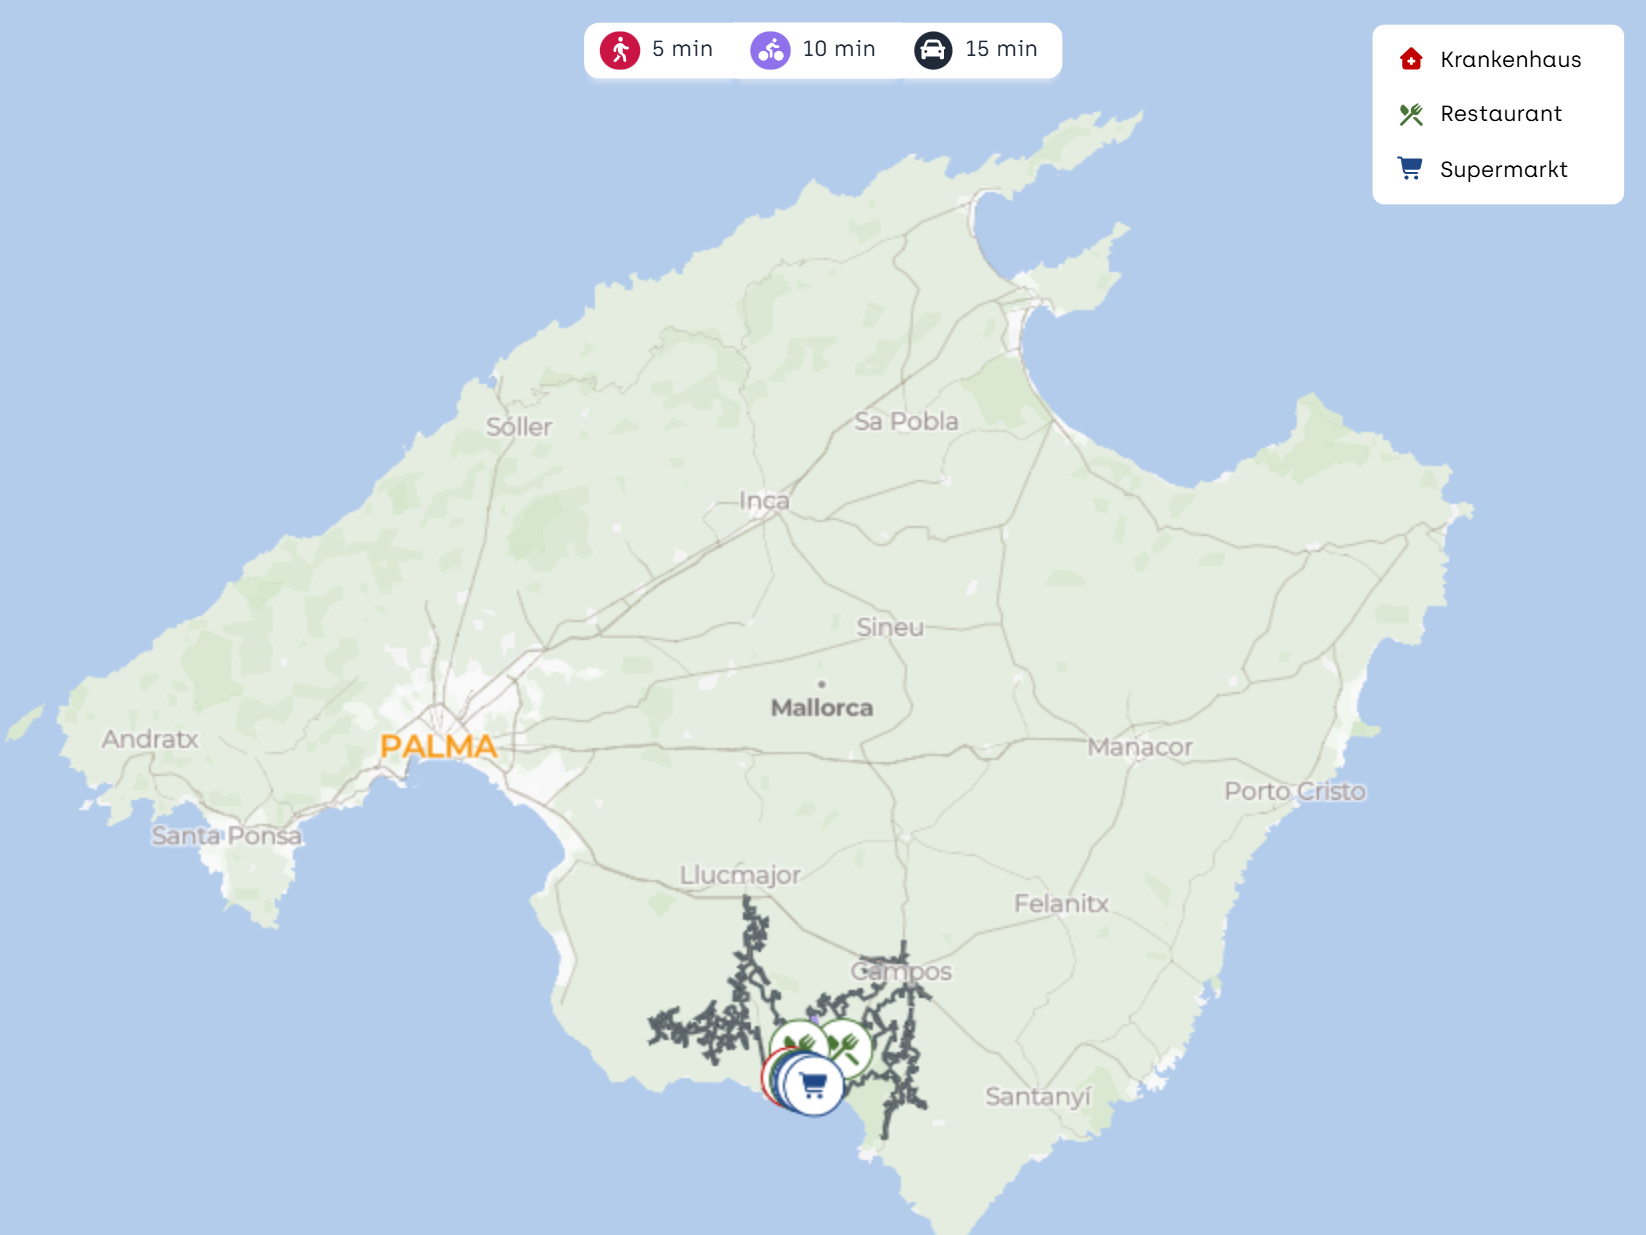This screenshot has height=1235, width=1646.
Task: Toggle the Krankenhaus legend entry
Action: click(1510, 60)
